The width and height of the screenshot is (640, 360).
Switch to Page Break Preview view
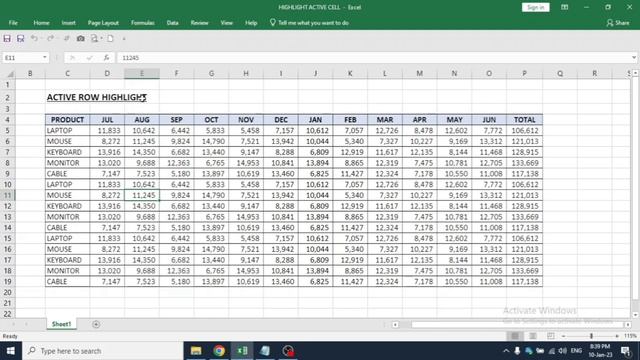click(551, 336)
